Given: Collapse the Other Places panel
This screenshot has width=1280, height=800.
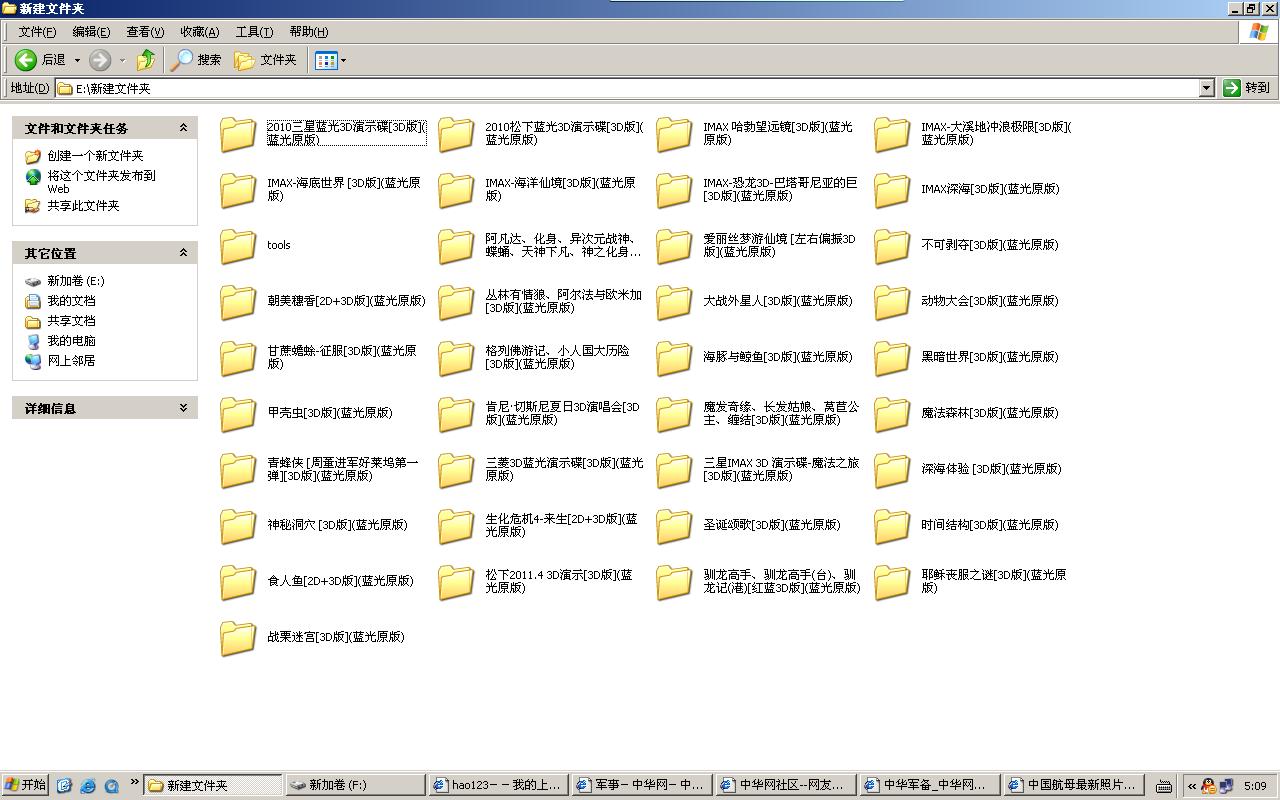Looking at the screenshot, I should 183,253.
